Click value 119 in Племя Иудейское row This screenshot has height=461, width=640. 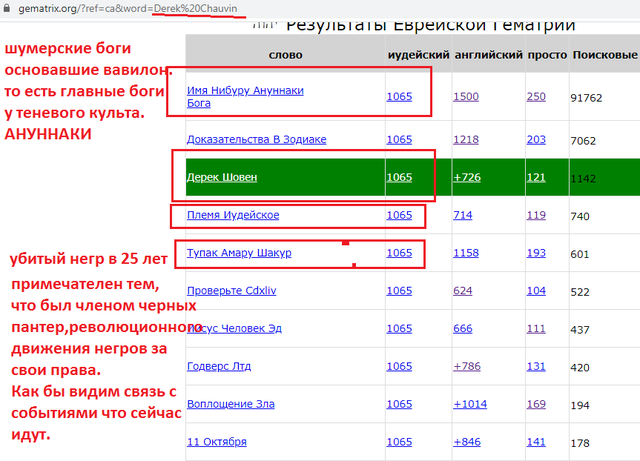536,215
